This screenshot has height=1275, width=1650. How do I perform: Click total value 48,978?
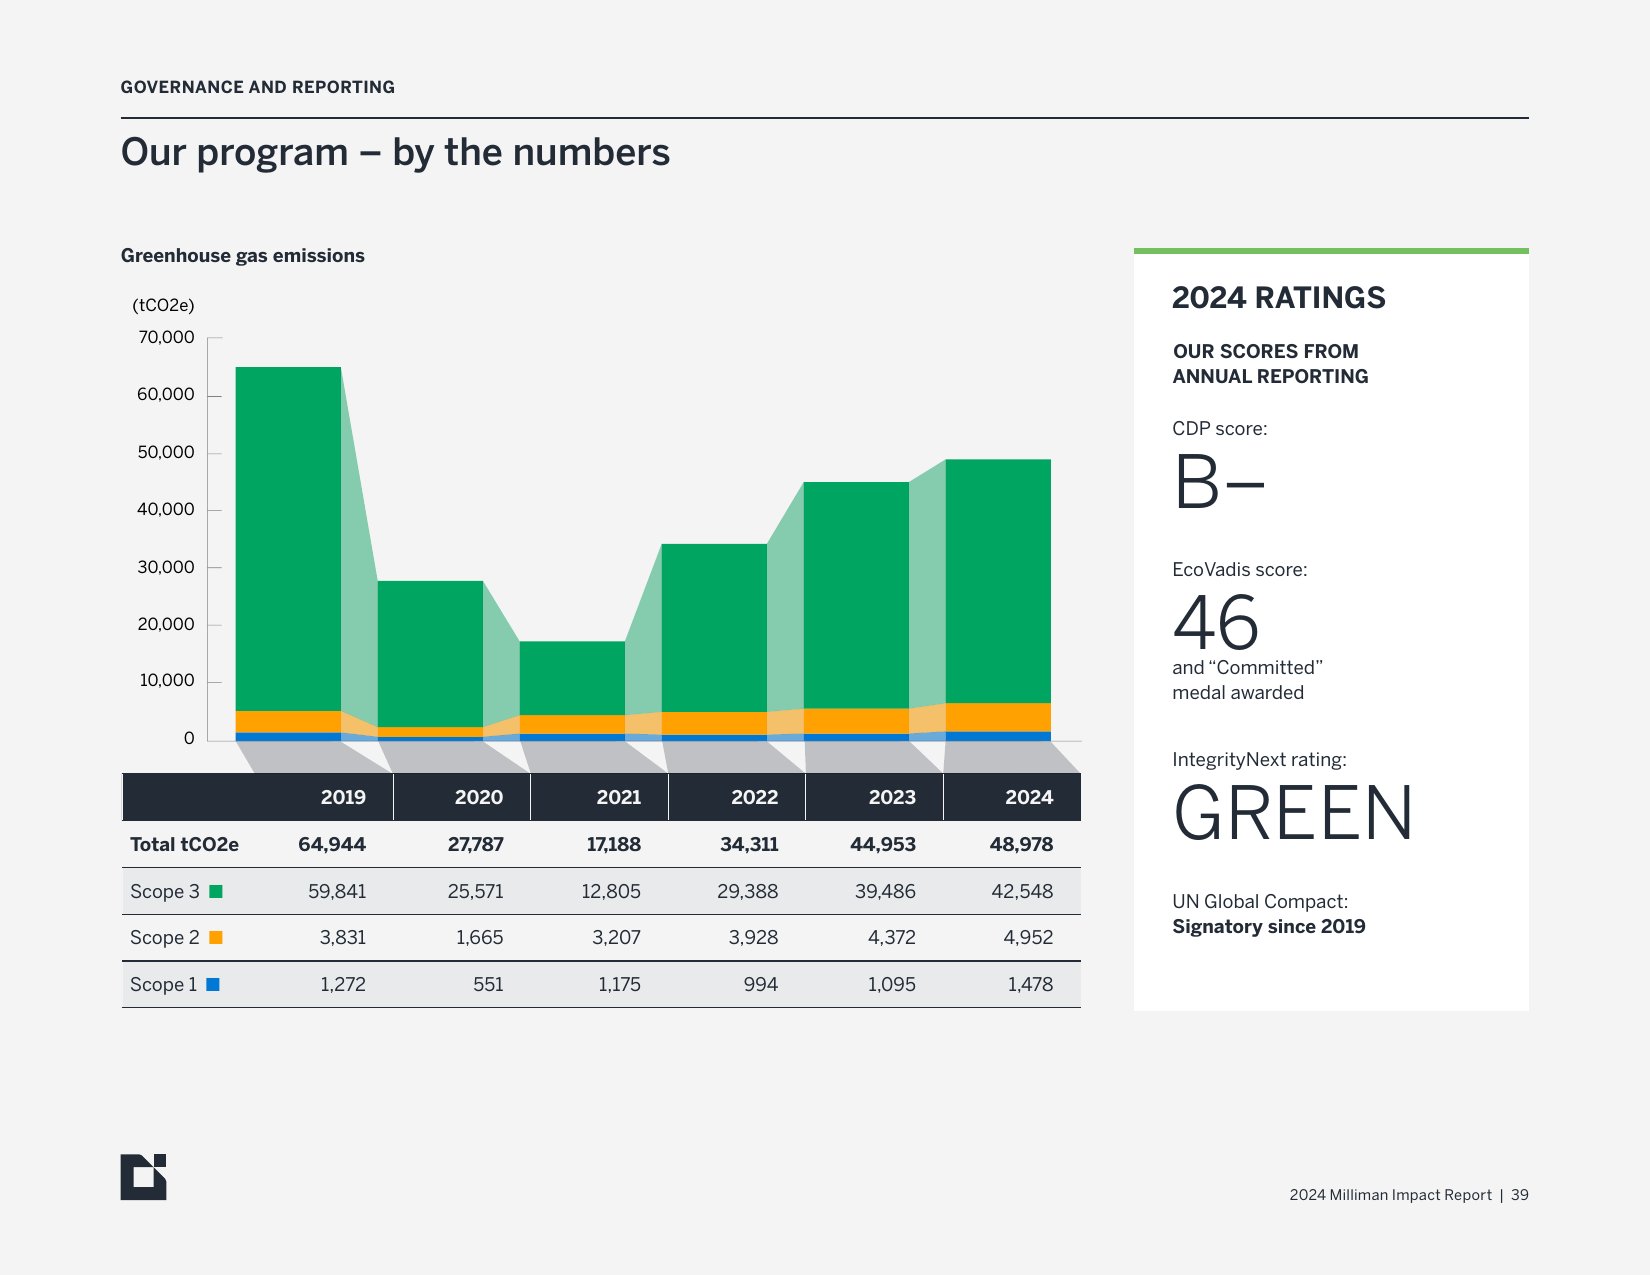point(1021,844)
